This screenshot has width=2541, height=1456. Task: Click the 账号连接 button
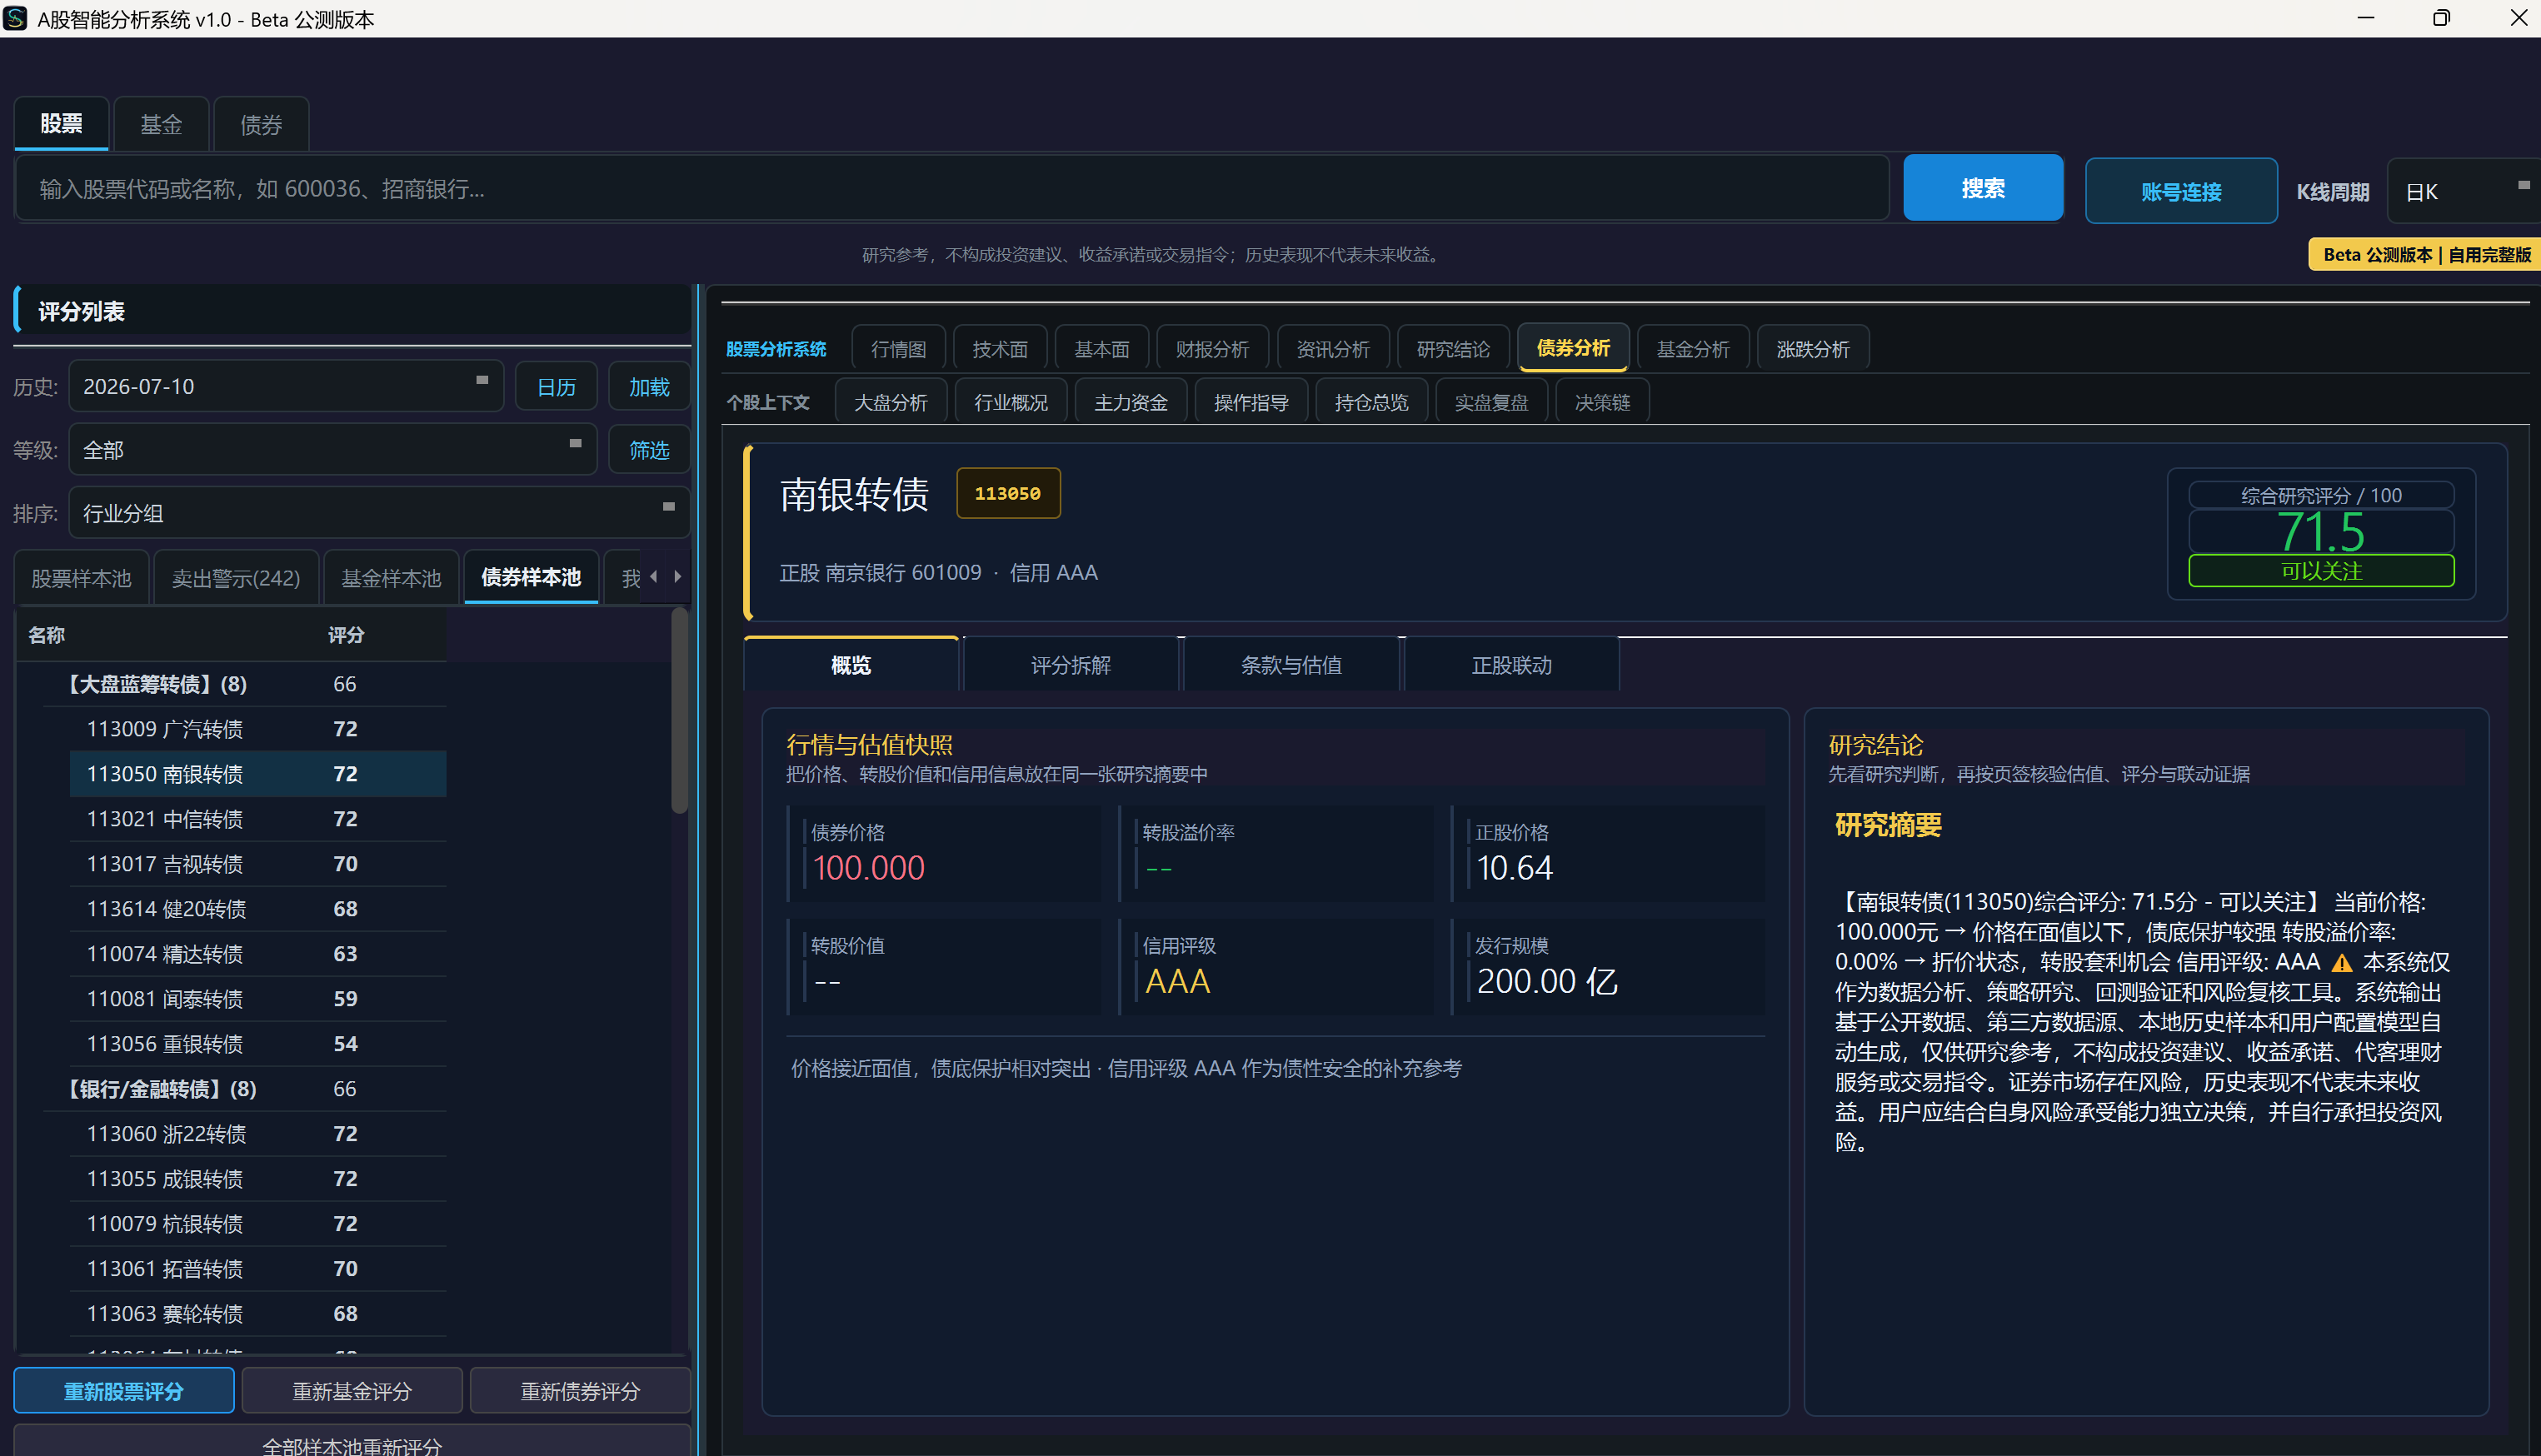coord(2181,191)
